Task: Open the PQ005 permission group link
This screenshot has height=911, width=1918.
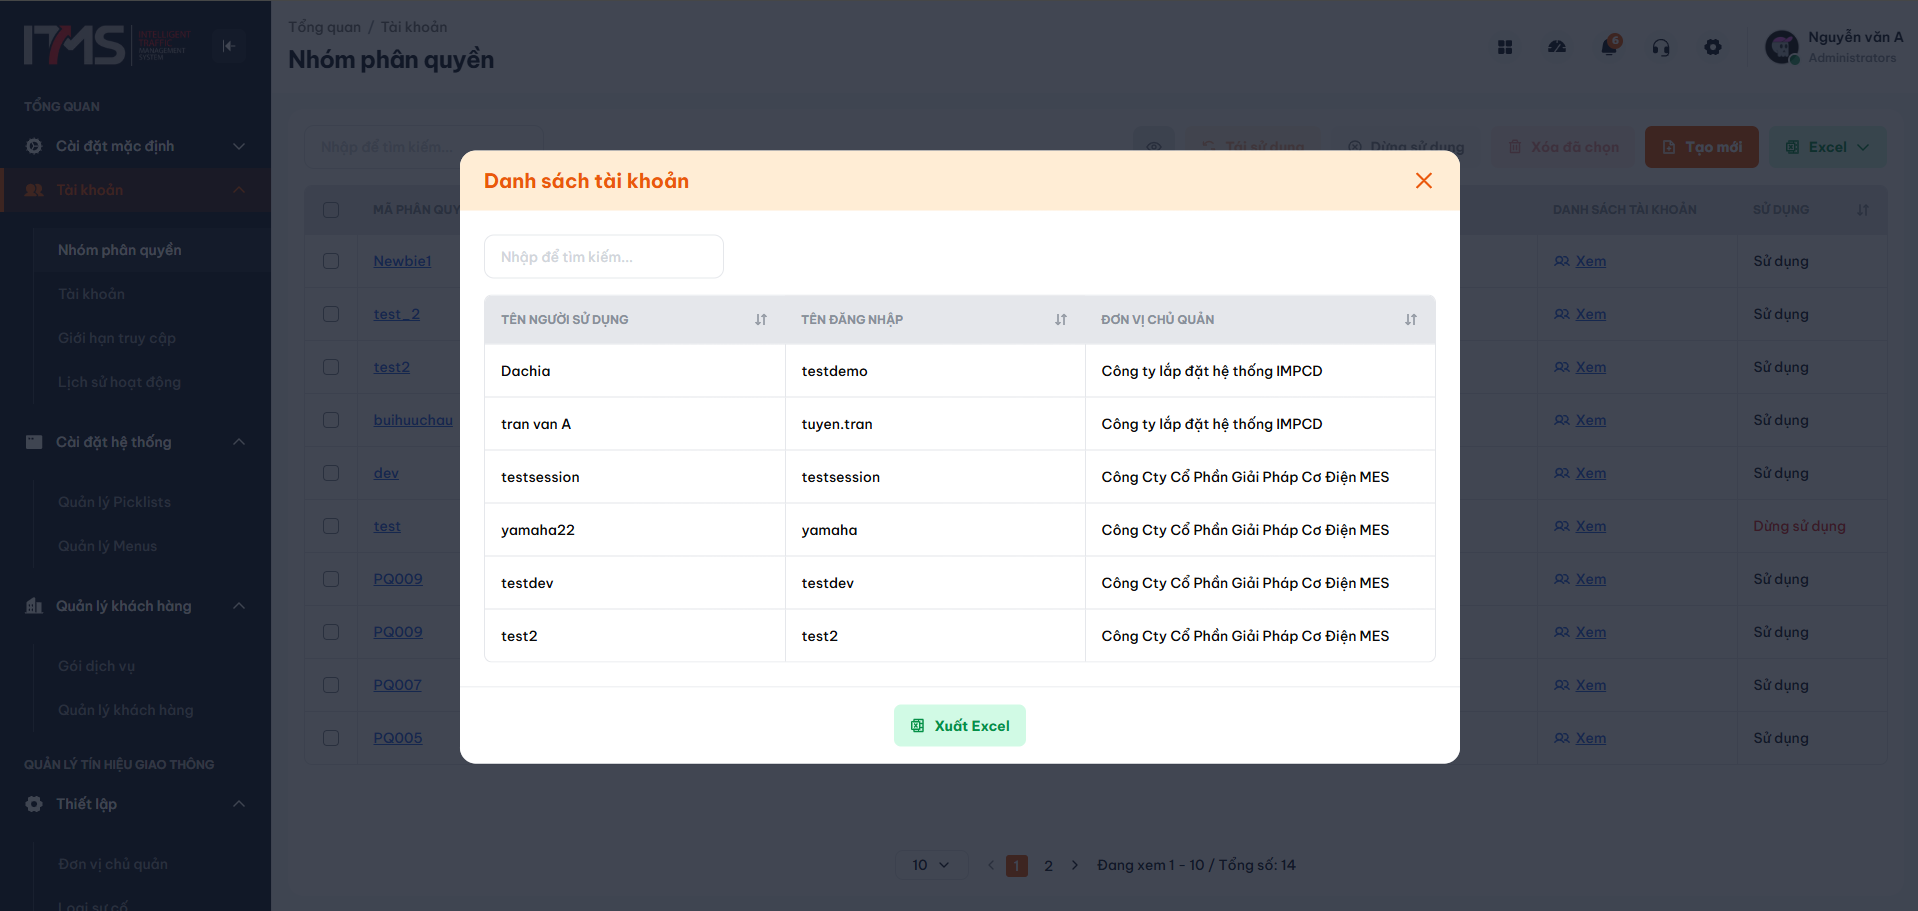Action: click(398, 738)
